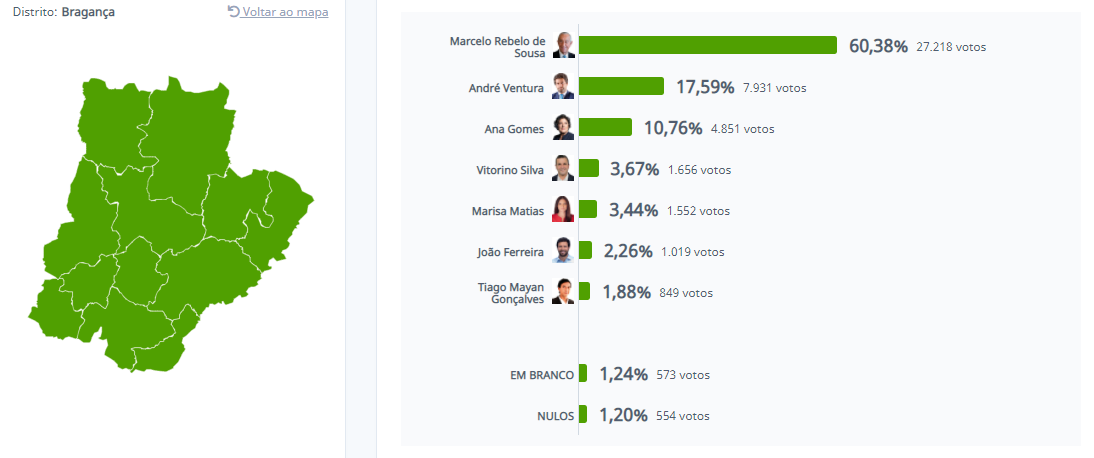The height and width of the screenshot is (458, 1094).
Task: Click the NULOS vote bar
Action: [583, 415]
